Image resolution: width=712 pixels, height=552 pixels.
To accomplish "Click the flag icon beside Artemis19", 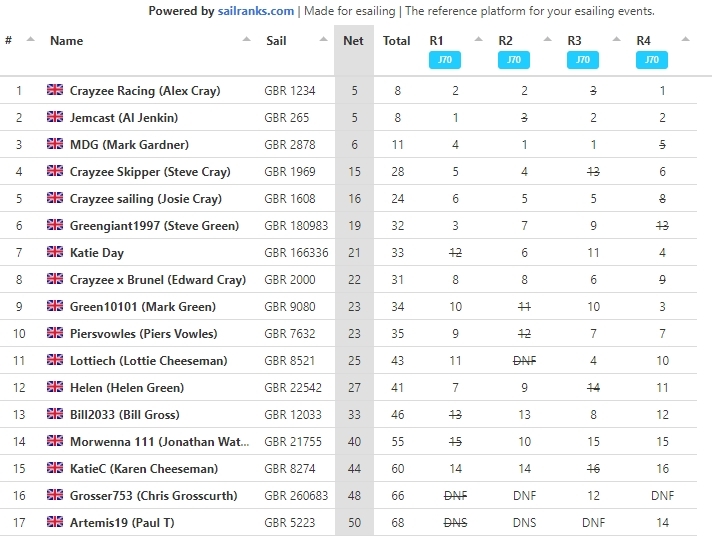I will pos(55,522).
